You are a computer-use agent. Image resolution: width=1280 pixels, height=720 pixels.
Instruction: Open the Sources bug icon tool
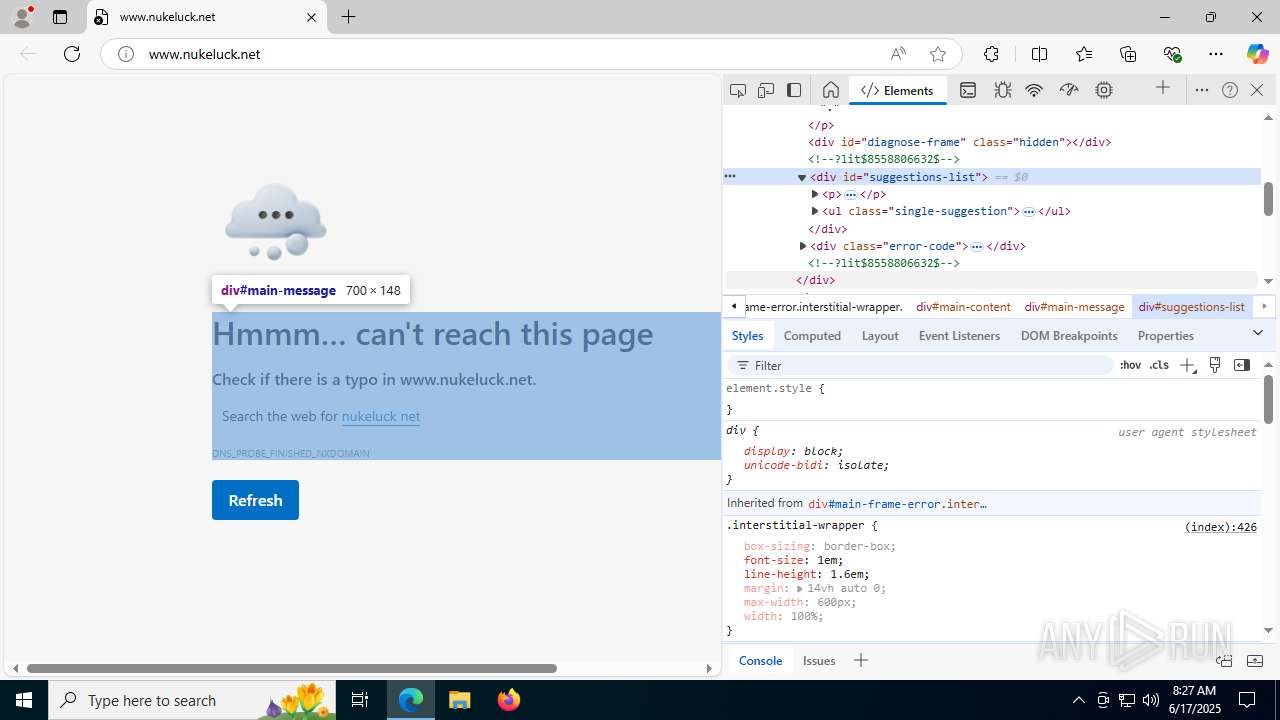1002,90
